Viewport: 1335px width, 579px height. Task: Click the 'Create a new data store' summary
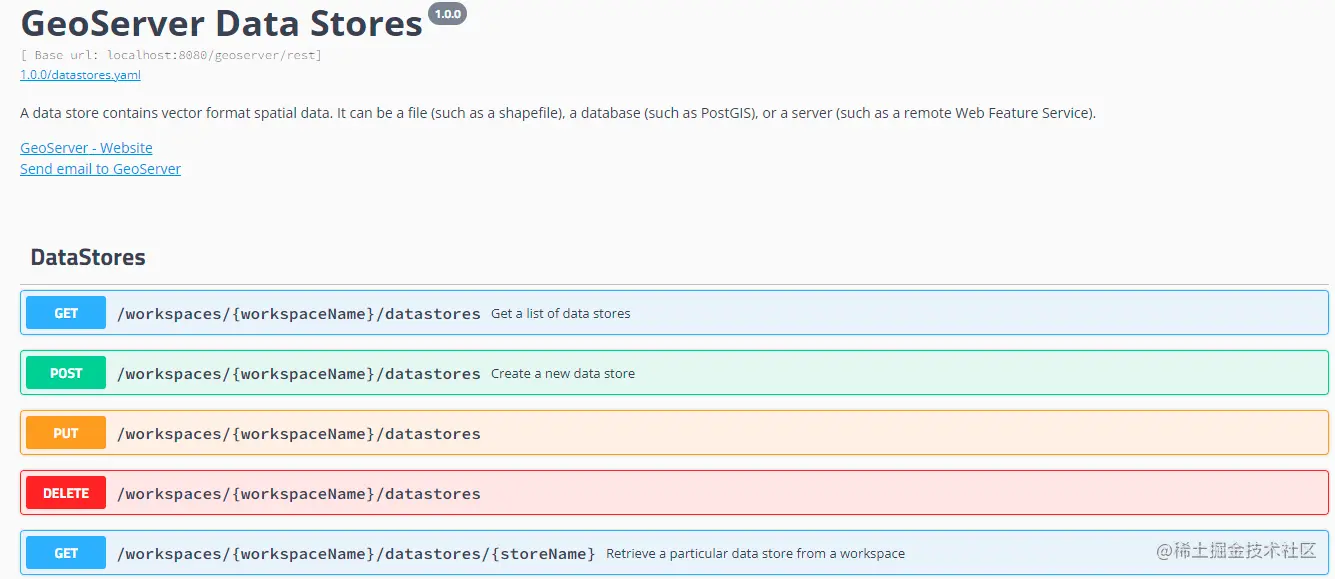pos(563,373)
